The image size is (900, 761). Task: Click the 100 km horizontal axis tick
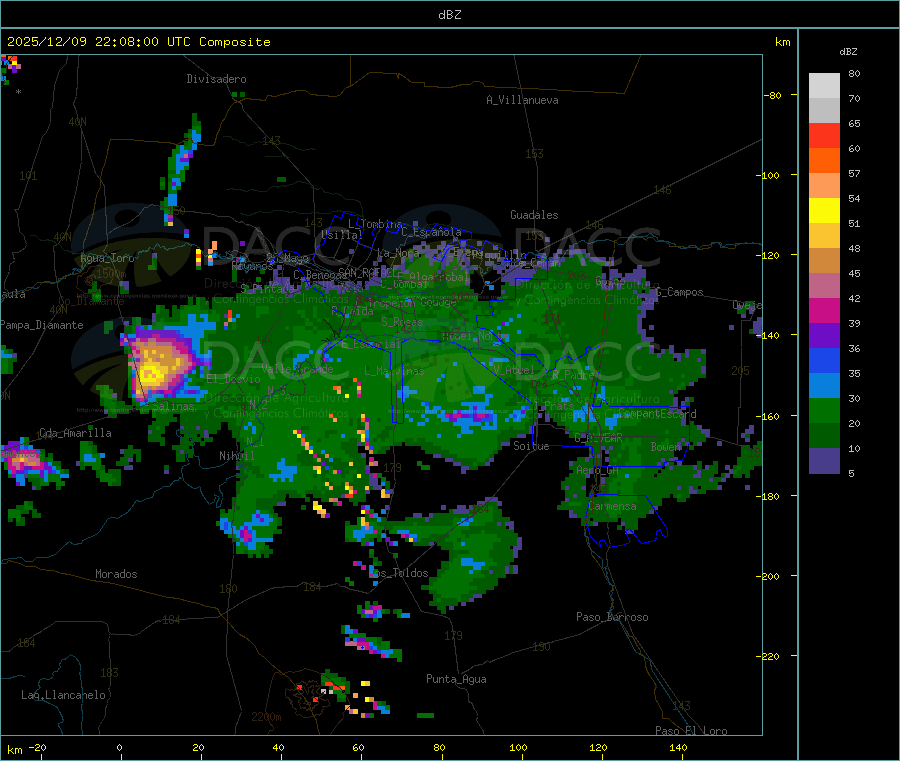click(518, 747)
